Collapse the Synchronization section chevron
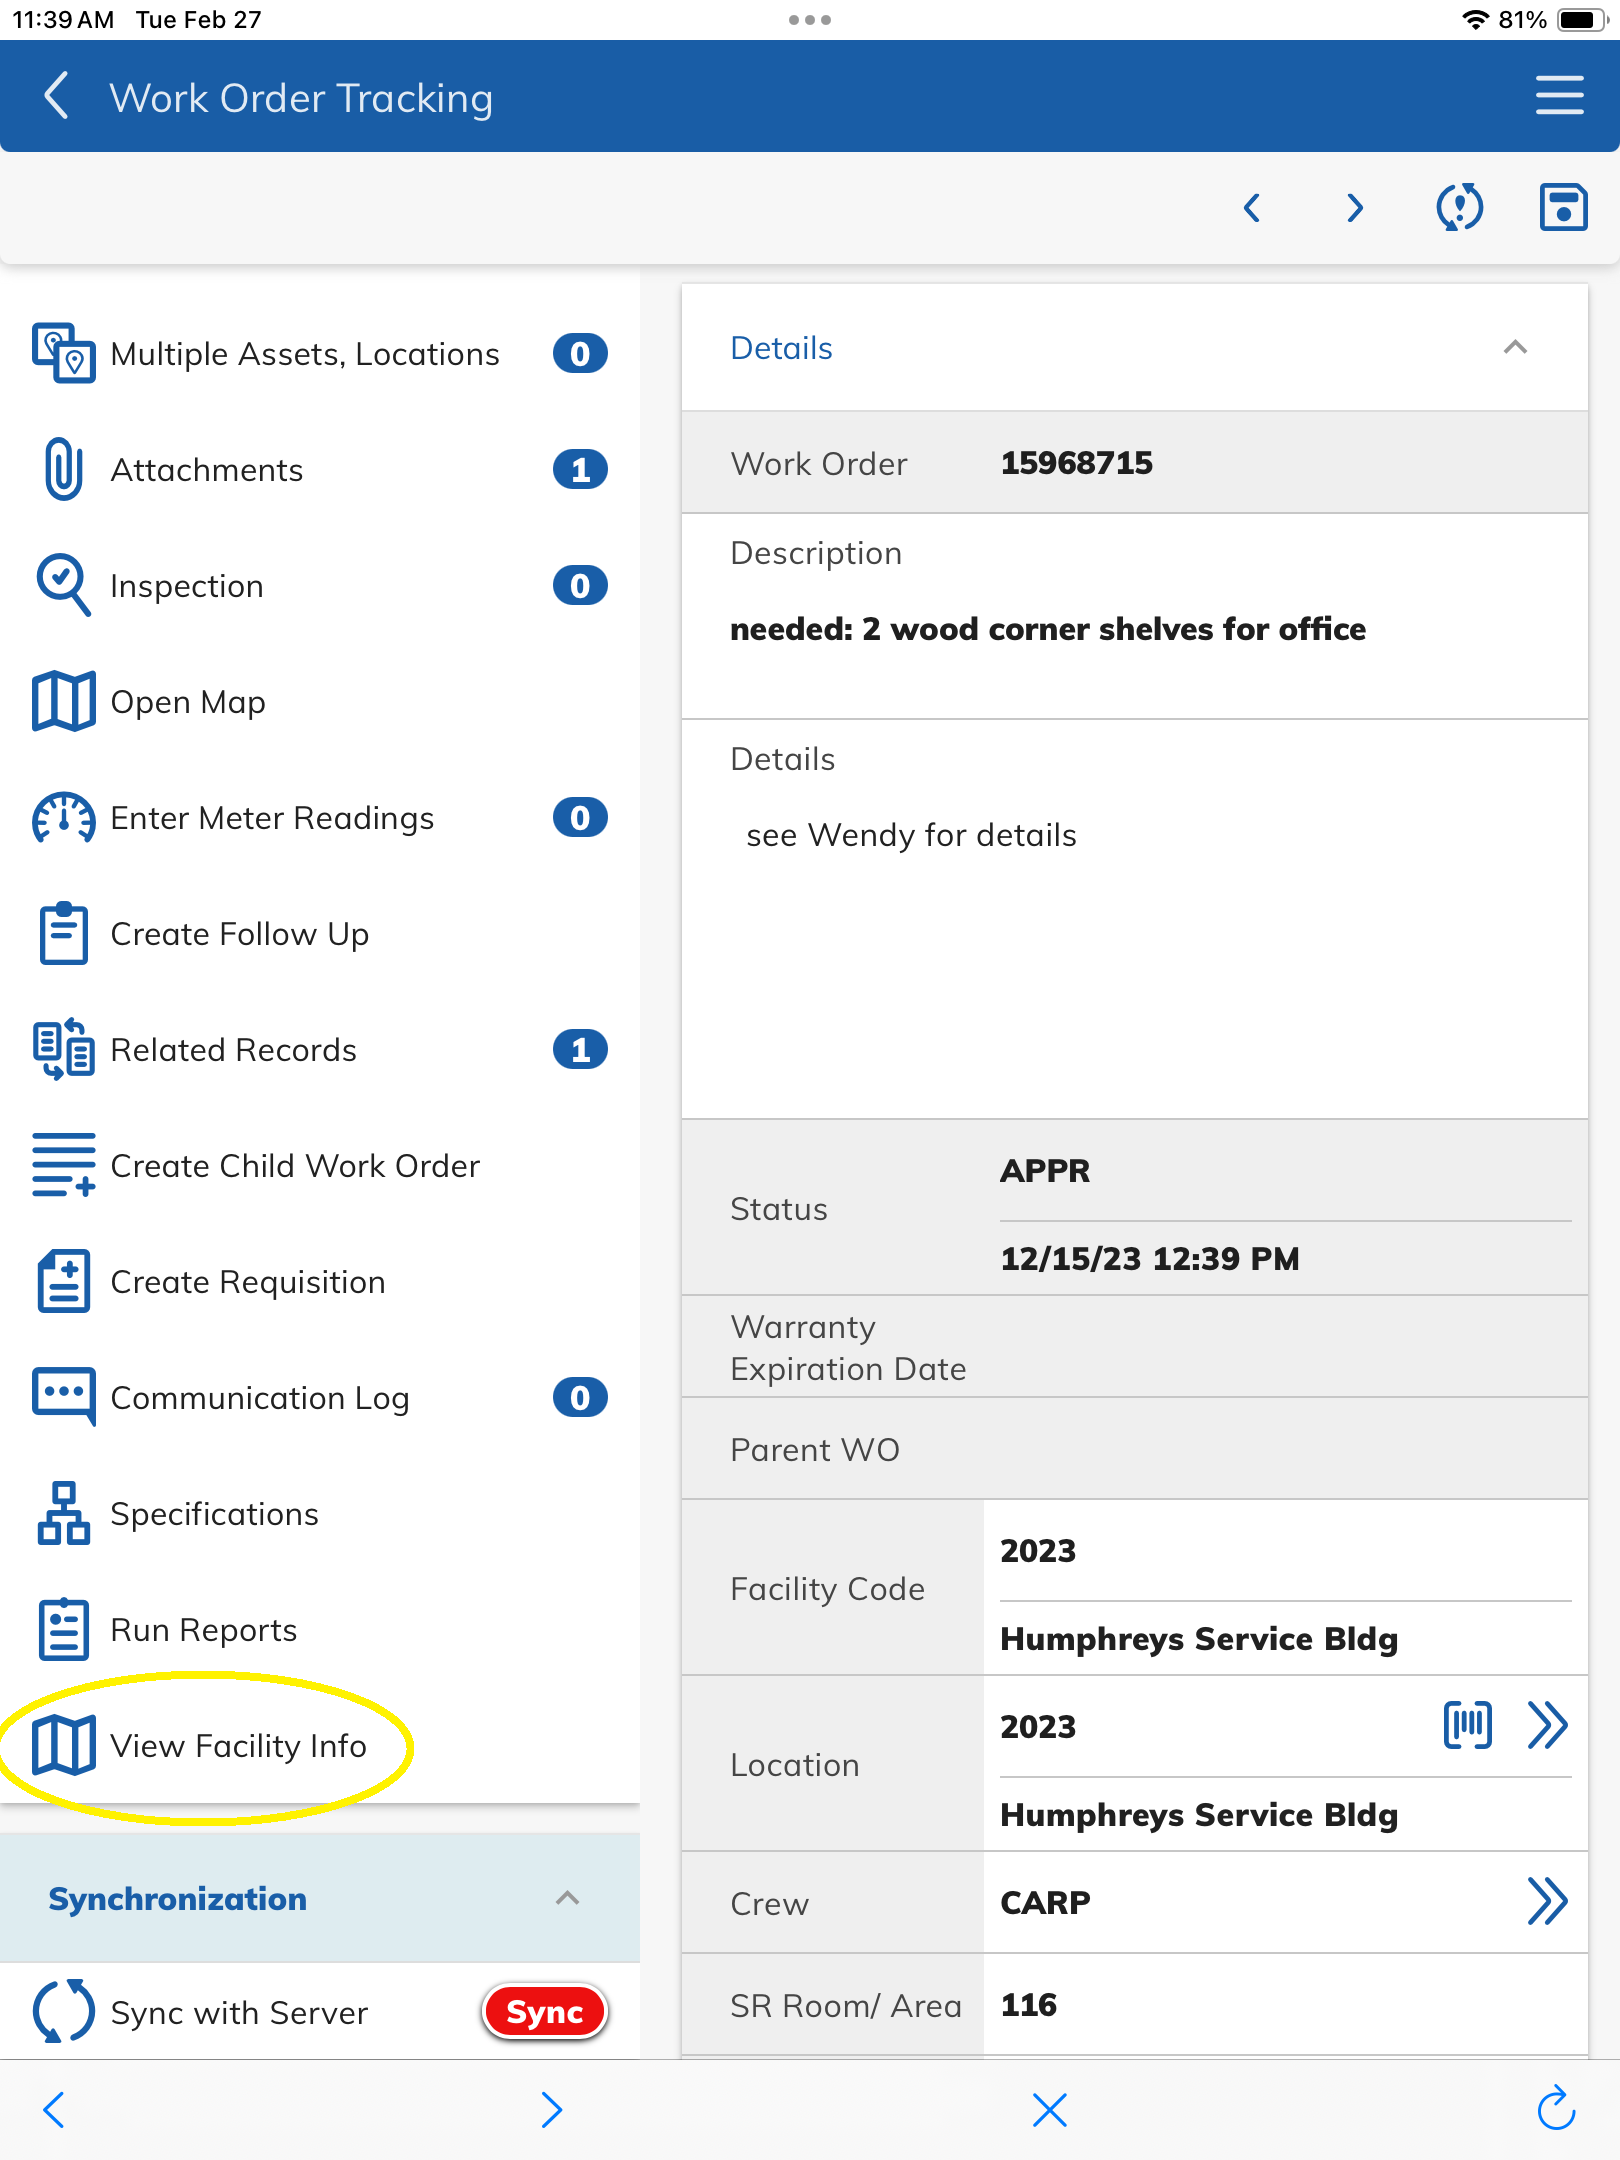Screen dimensions: 1620x2160 click(x=567, y=1897)
